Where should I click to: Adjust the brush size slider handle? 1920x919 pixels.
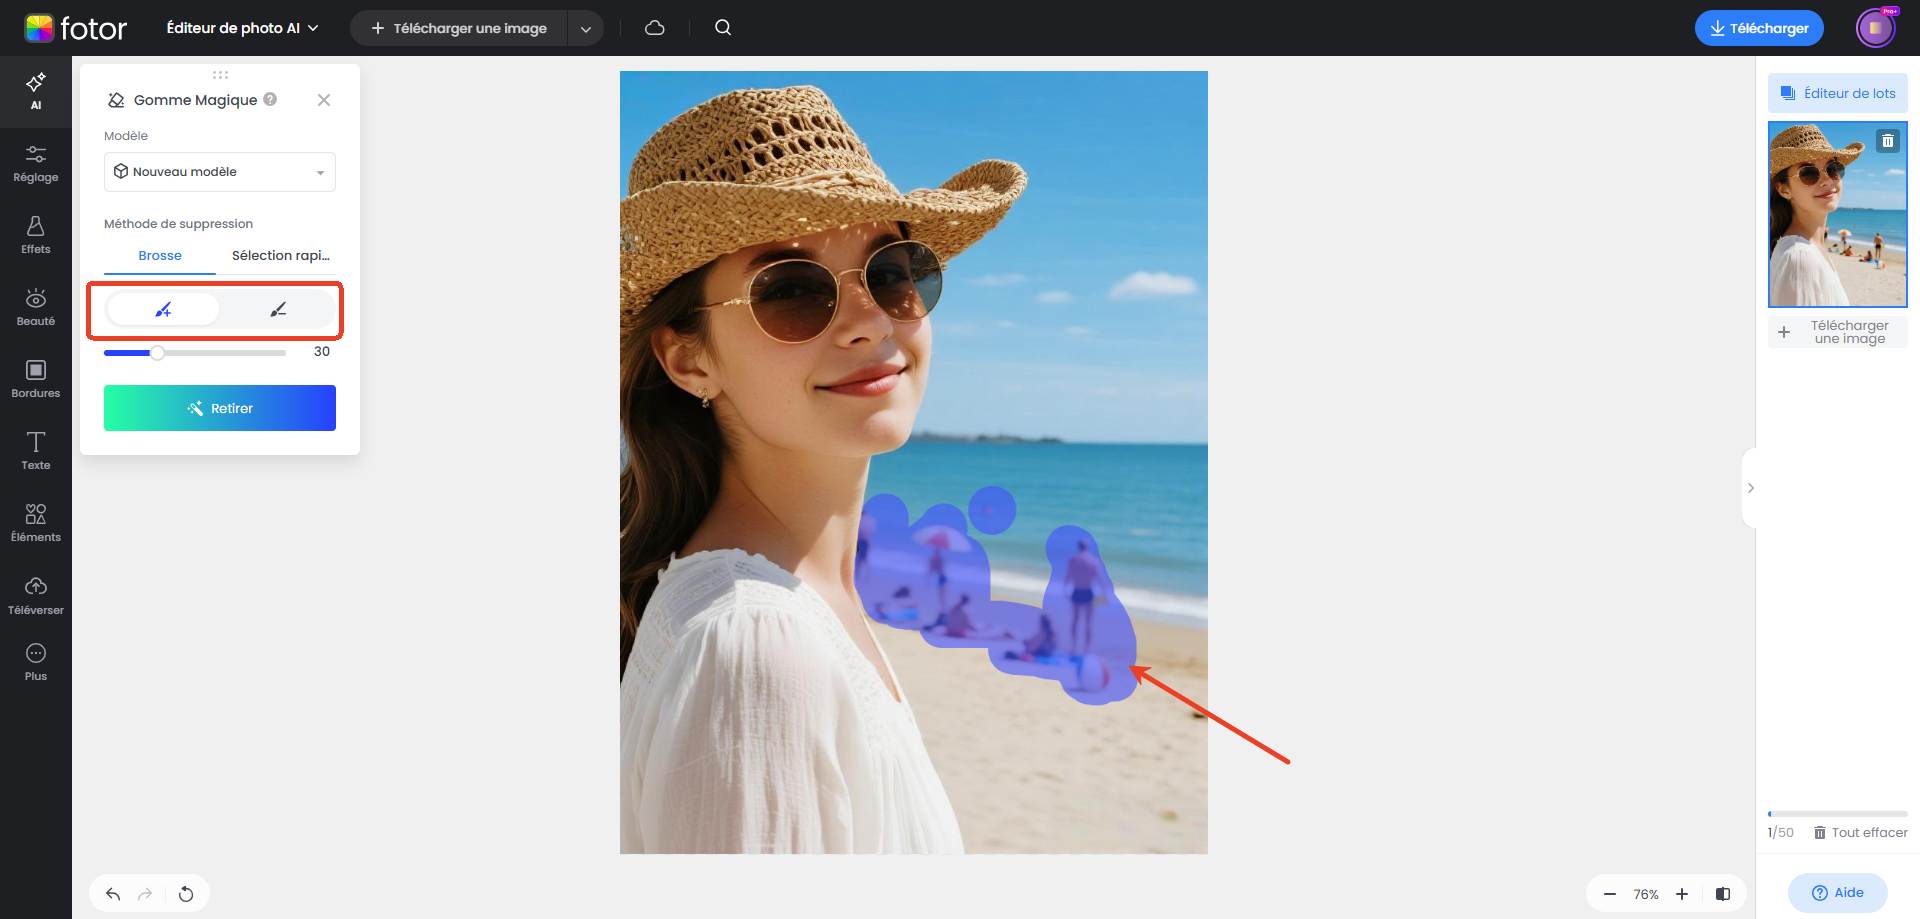pos(156,352)
